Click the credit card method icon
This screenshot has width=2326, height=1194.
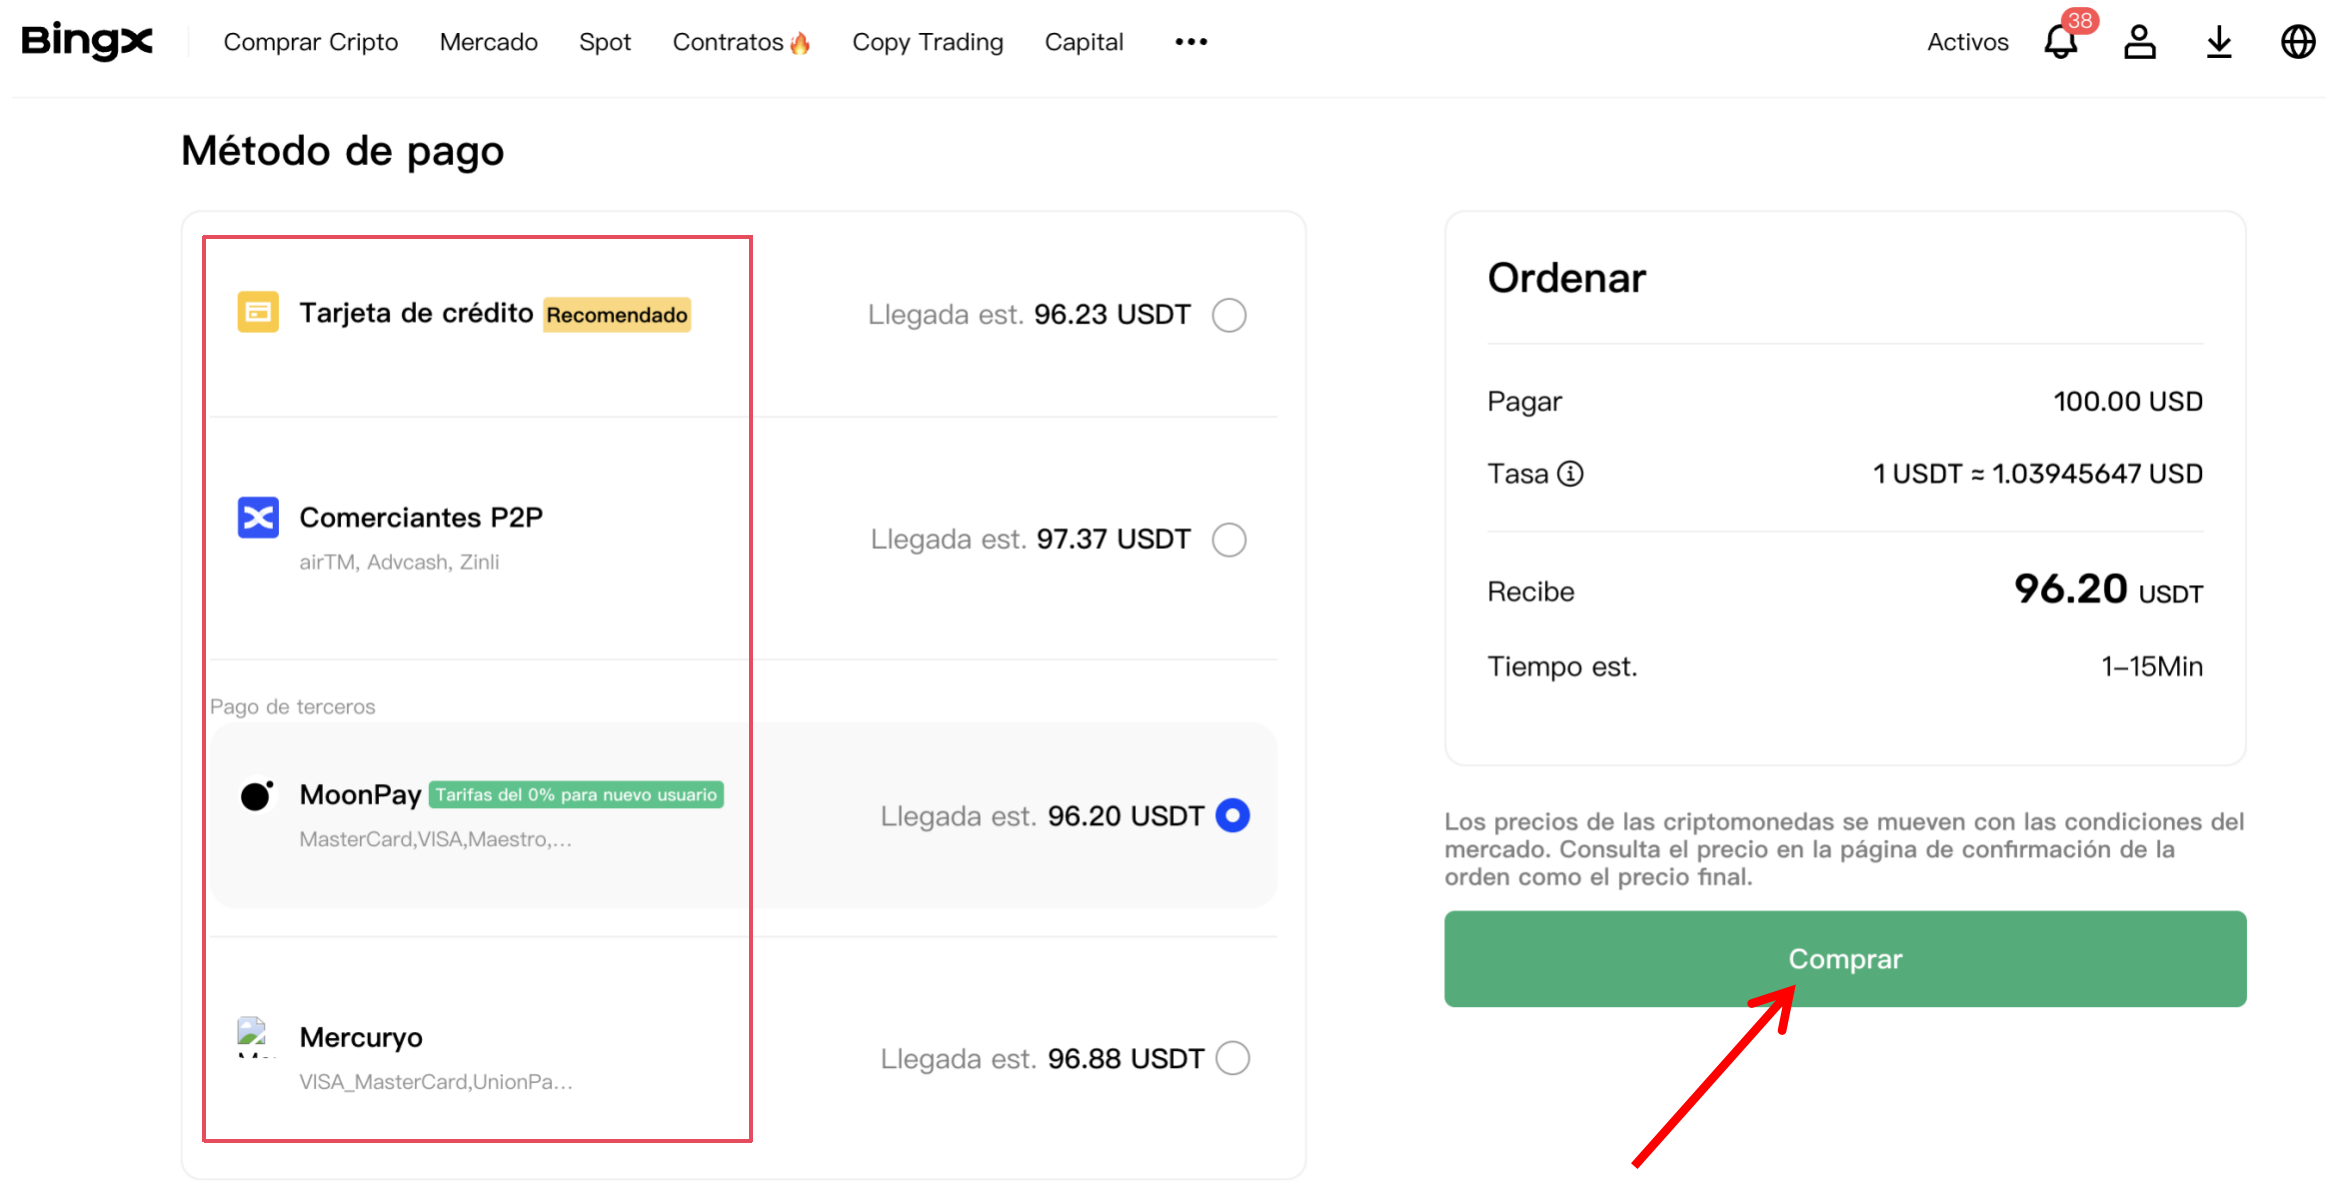click(x=258, y=312)
